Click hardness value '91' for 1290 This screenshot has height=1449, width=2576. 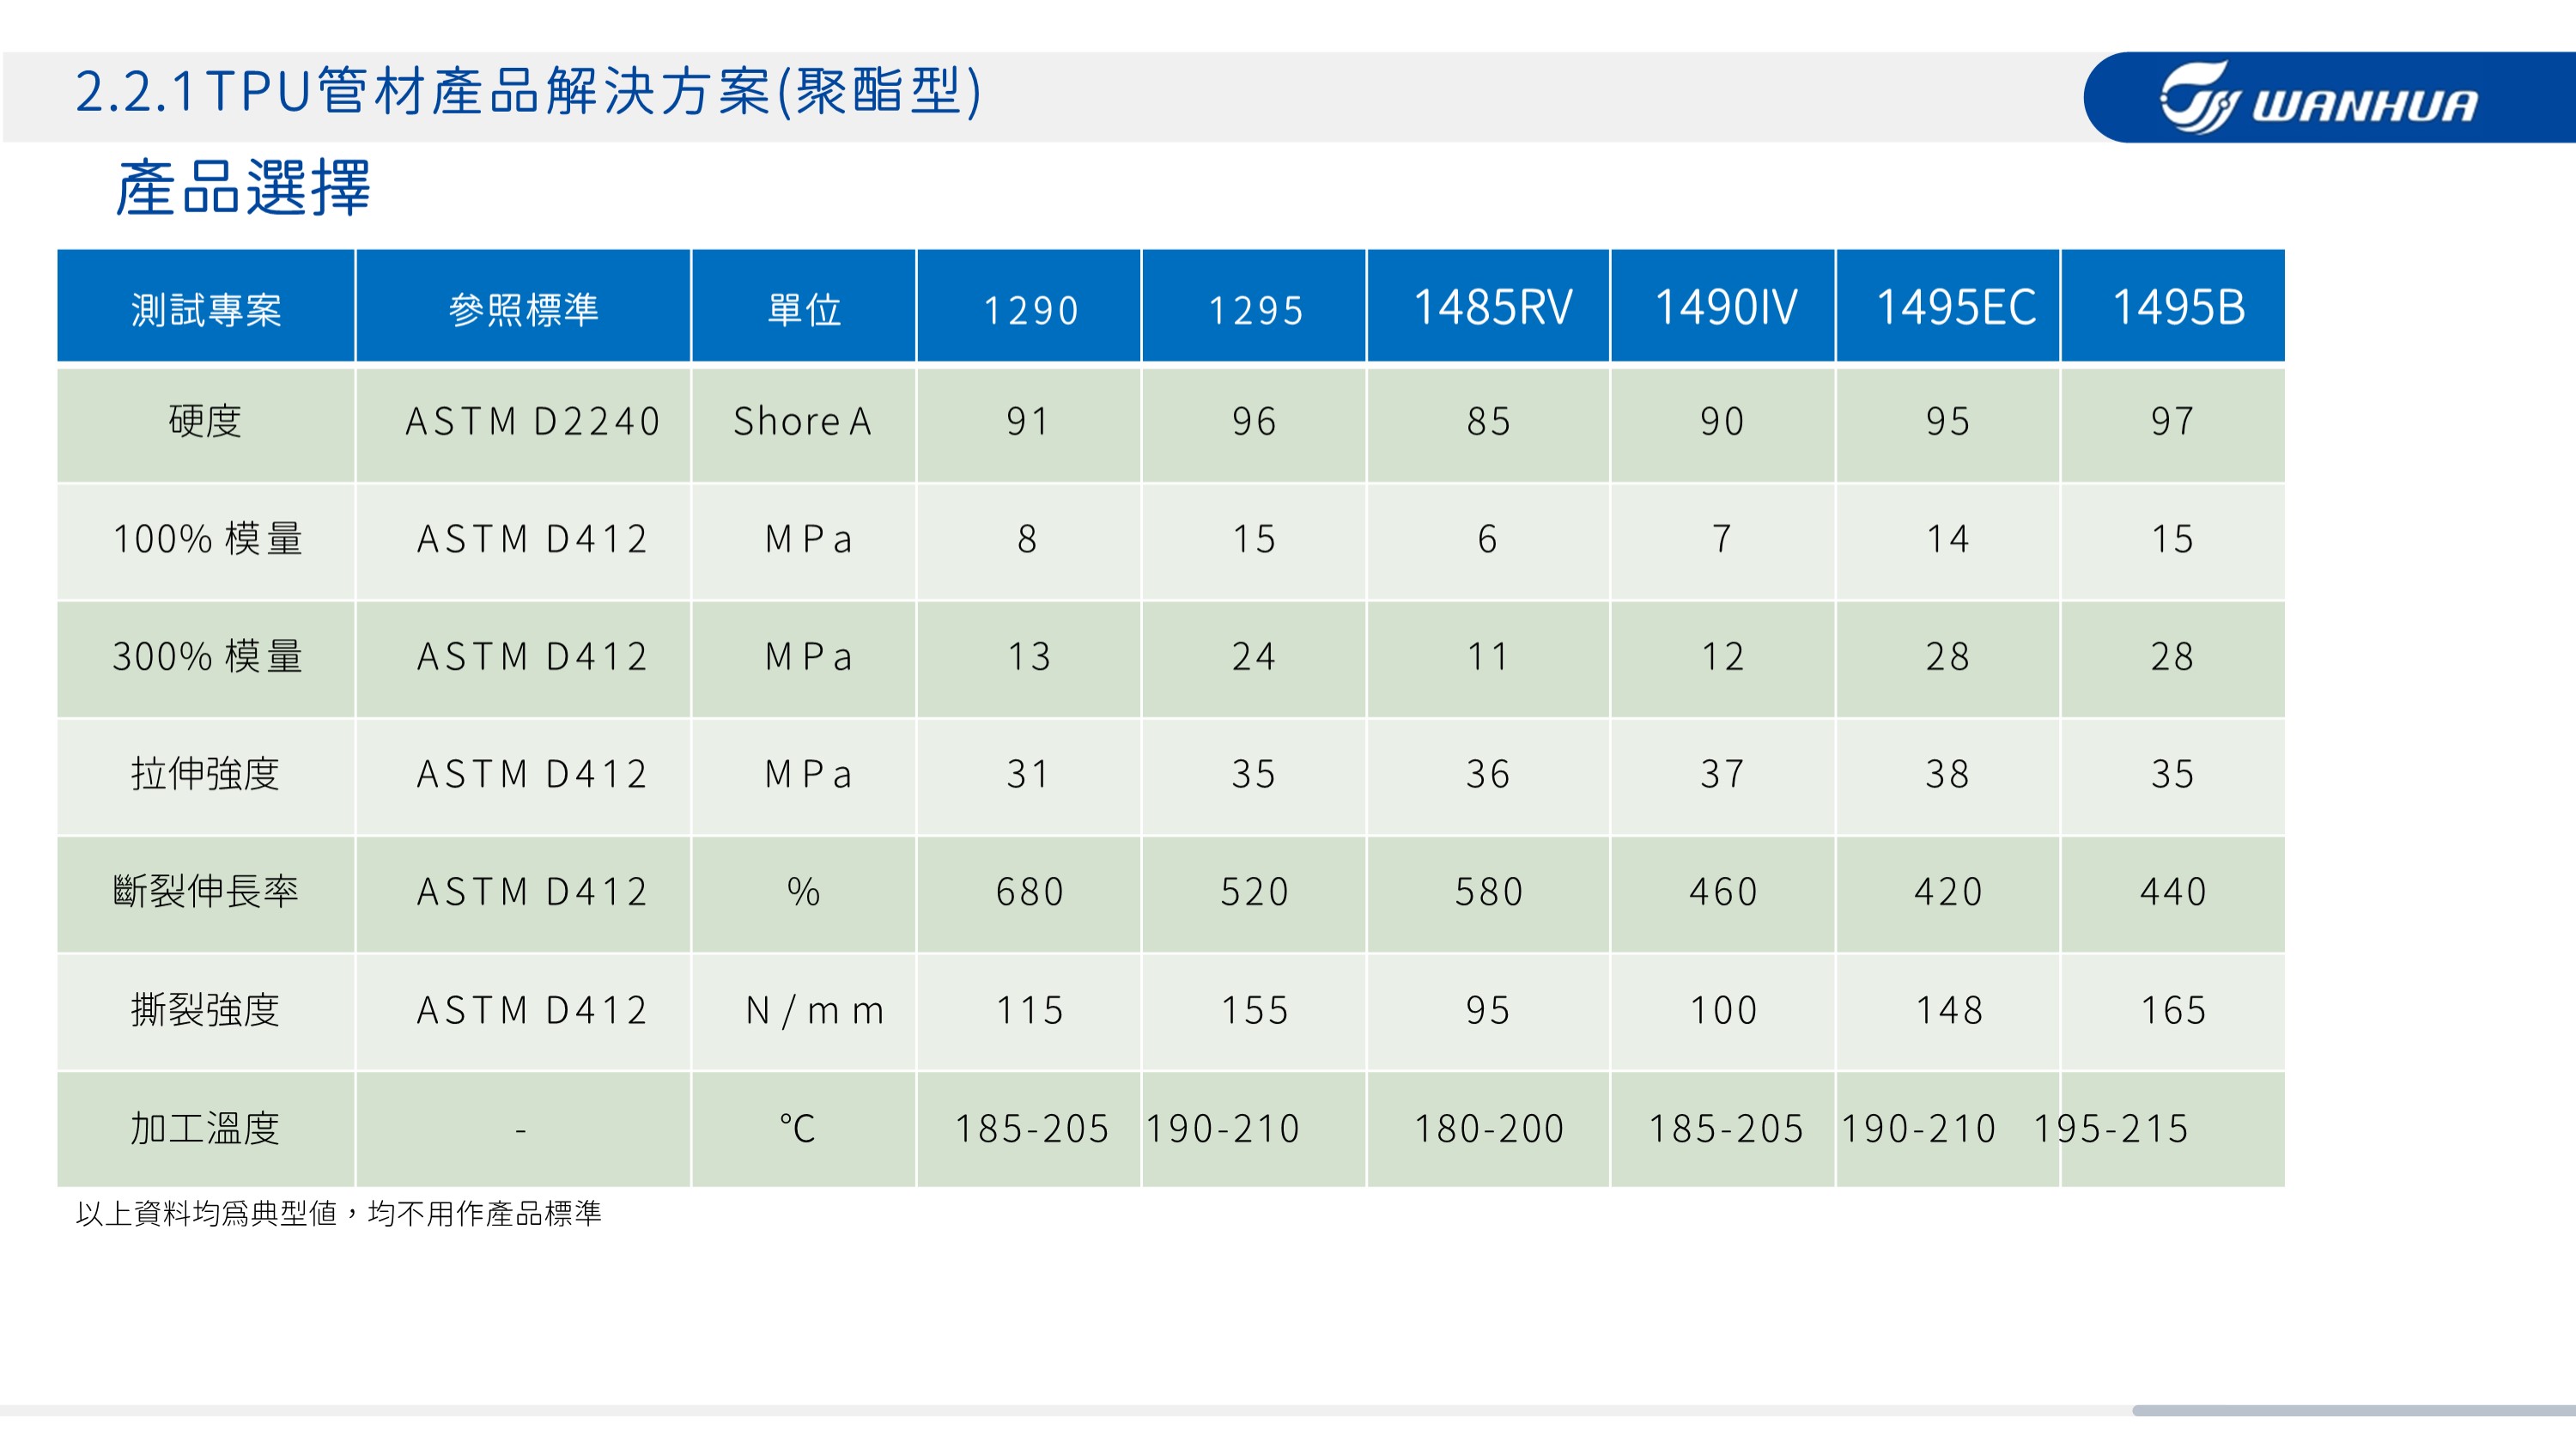pos(1028,421)
